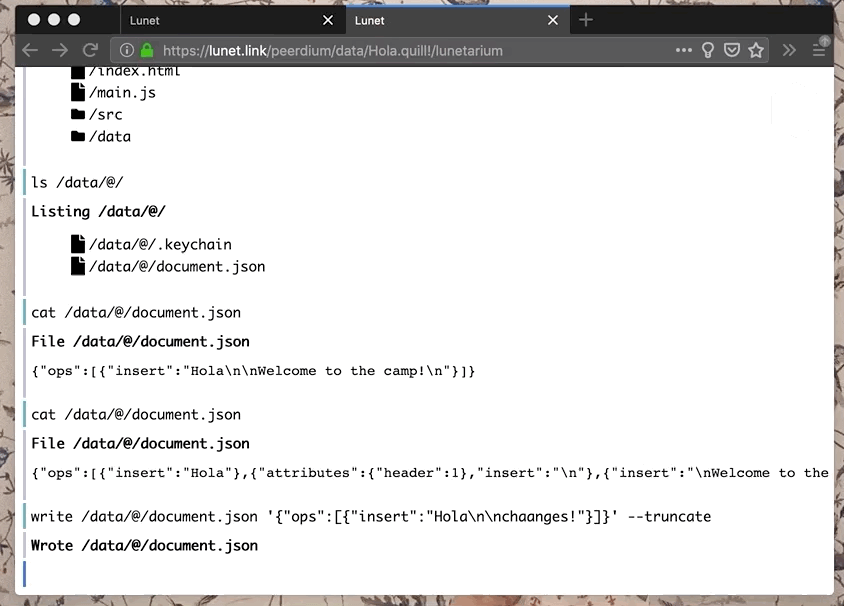This screenshot has height=606, width=844.
Task: Click the green padlock security icon
Action: click(147, 50)
